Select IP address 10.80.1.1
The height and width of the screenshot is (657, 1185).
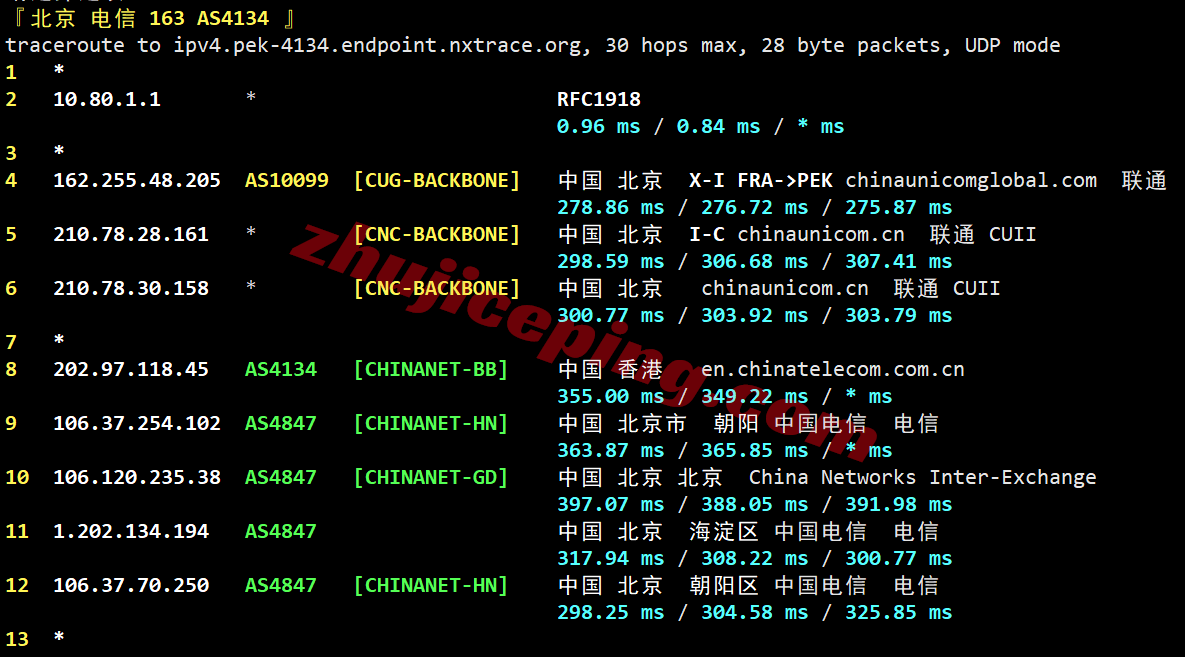[107, 100]
